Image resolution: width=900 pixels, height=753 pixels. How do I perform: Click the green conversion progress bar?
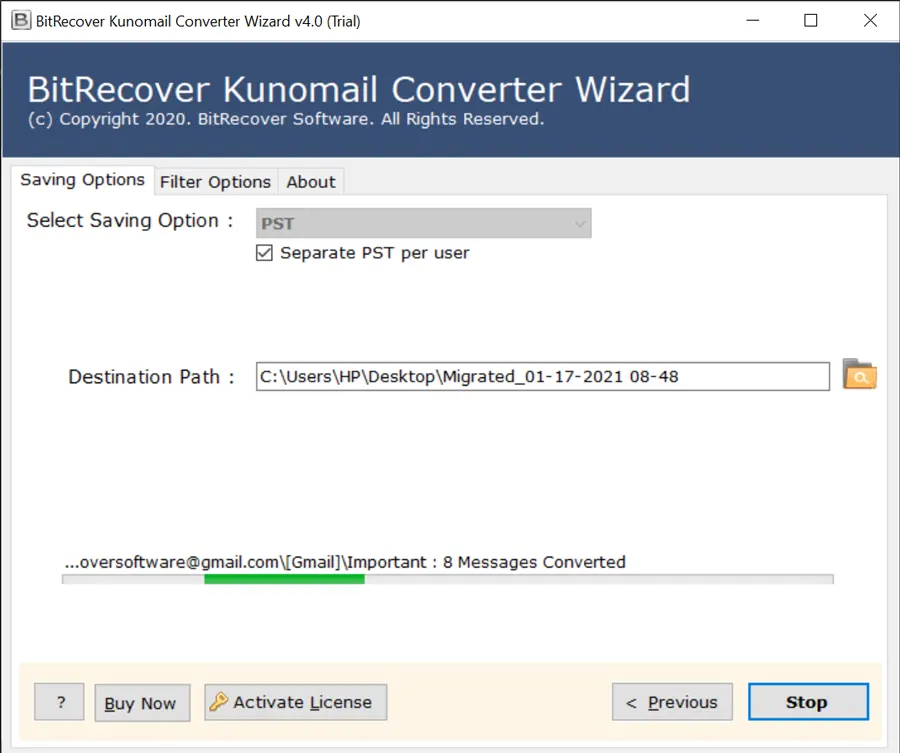[x=448, y=579]
